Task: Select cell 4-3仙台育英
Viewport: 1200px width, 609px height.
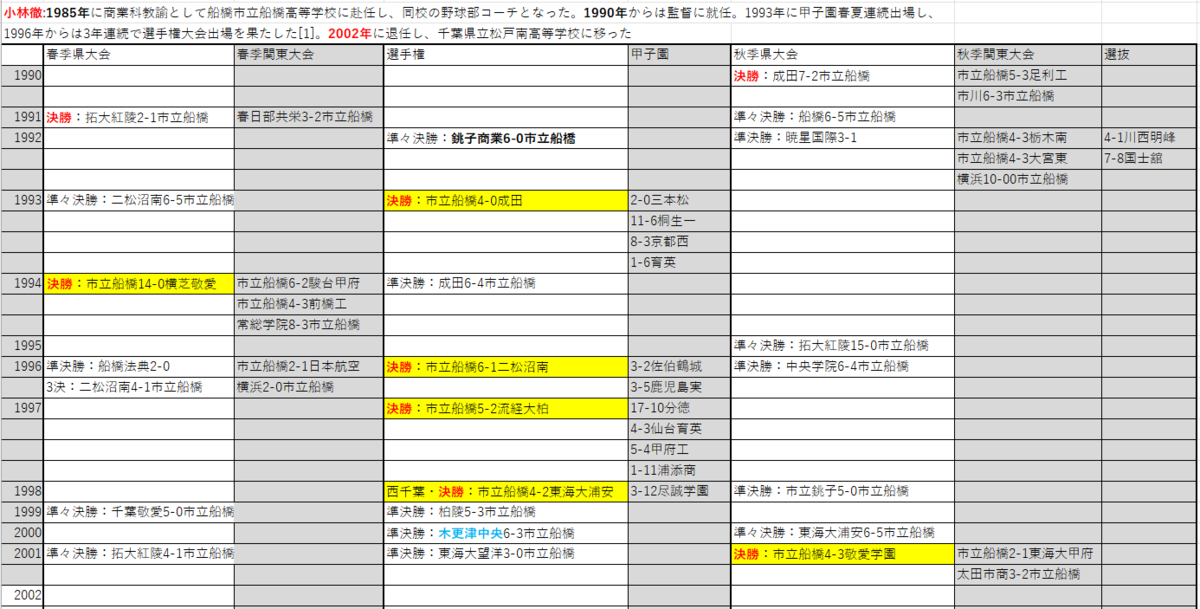Action: (679, 429)
